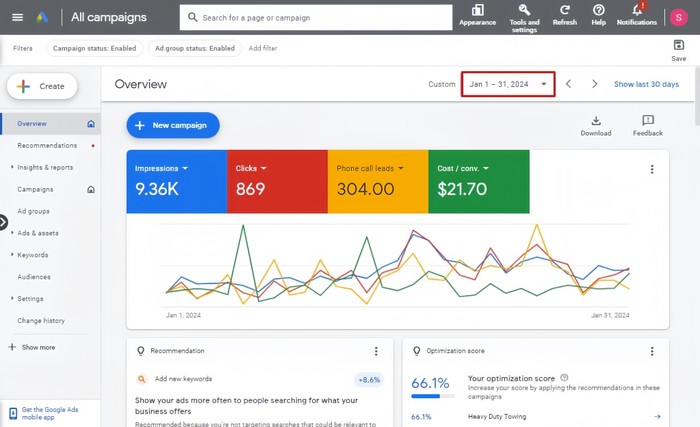Go to the previous date range arrow
Screen dimensions: 700x427
click(x=568, y=84)
